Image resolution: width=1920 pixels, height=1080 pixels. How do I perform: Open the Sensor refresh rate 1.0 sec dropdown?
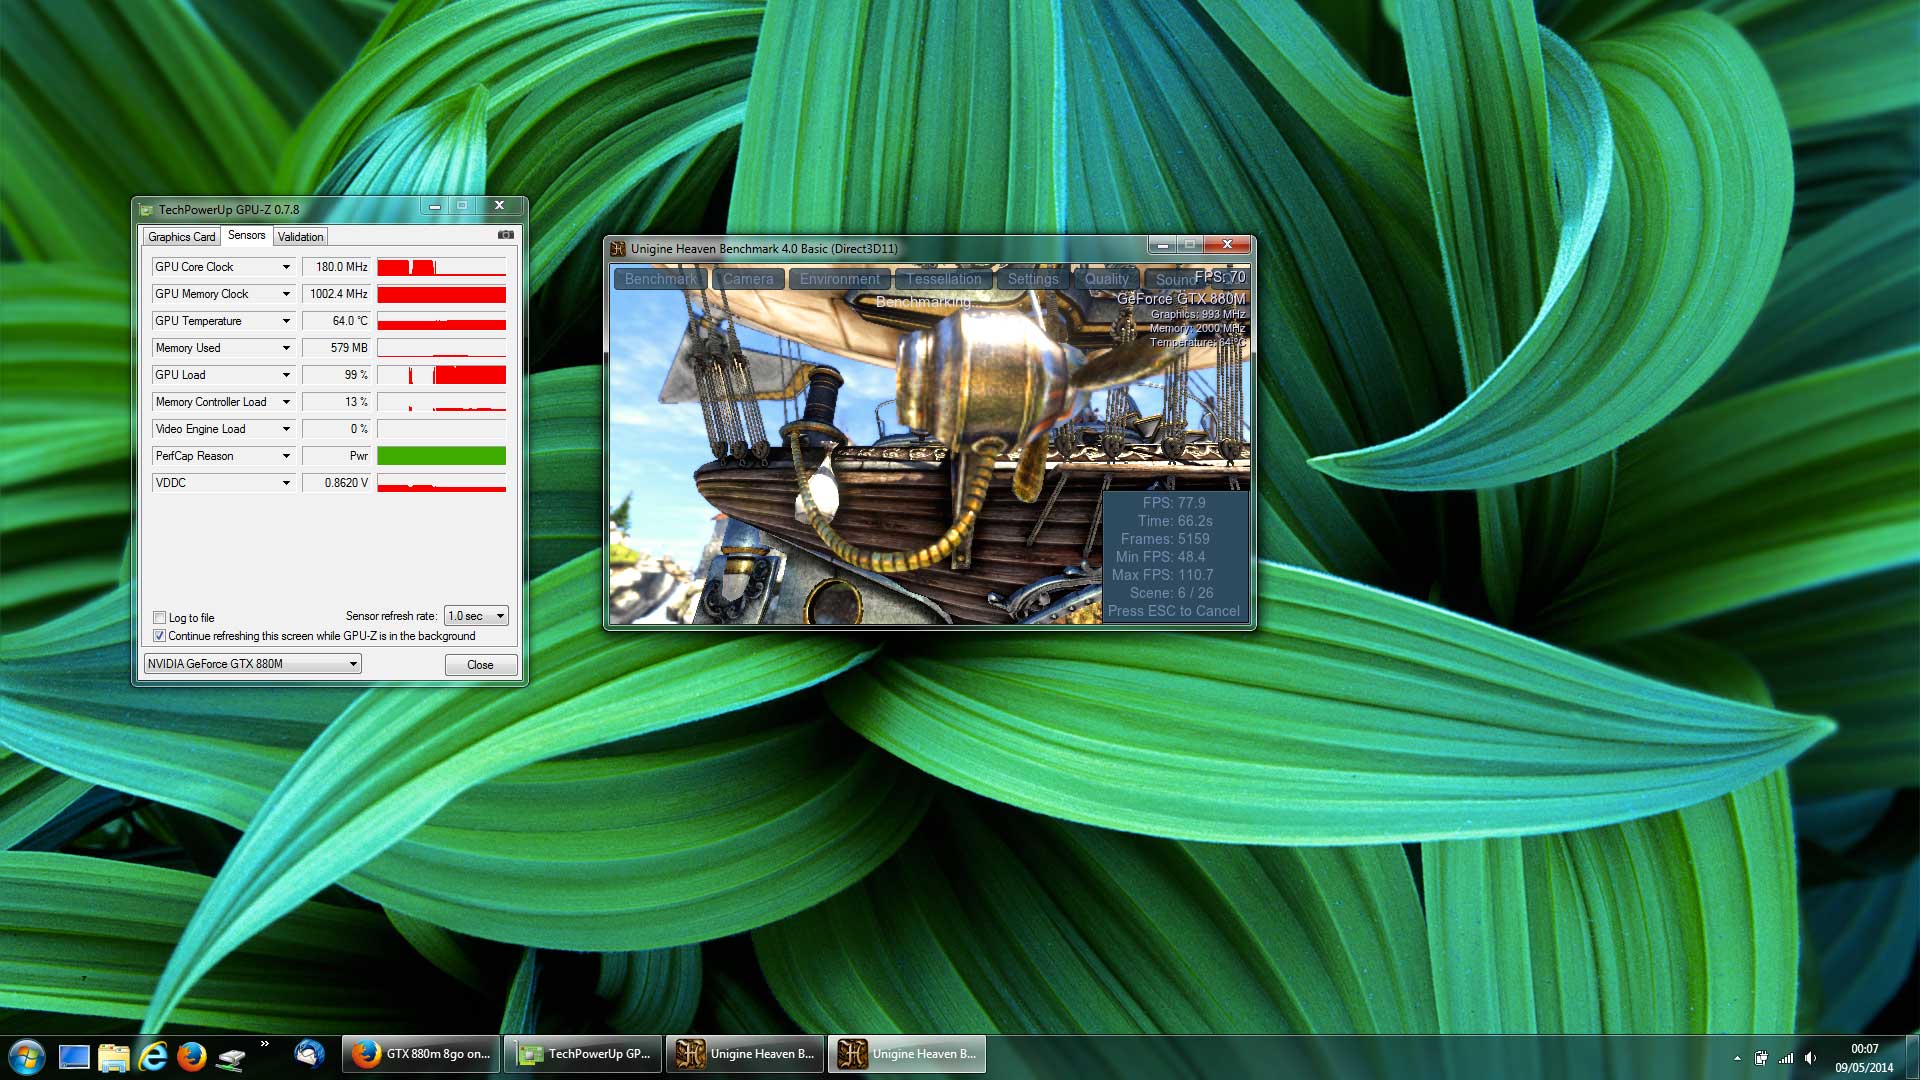(x=476, y=616)
